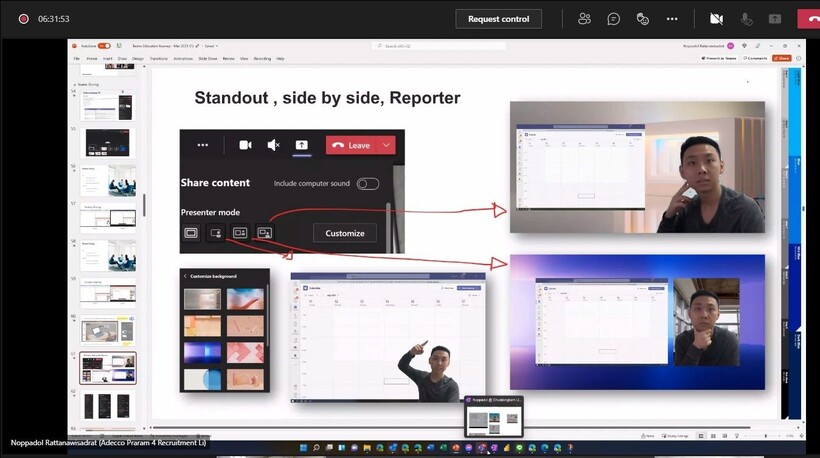Open the File menu in PowerPoint
Image resolution: width=820 pixels, height=458 pixels.
[x=77, y=59]
